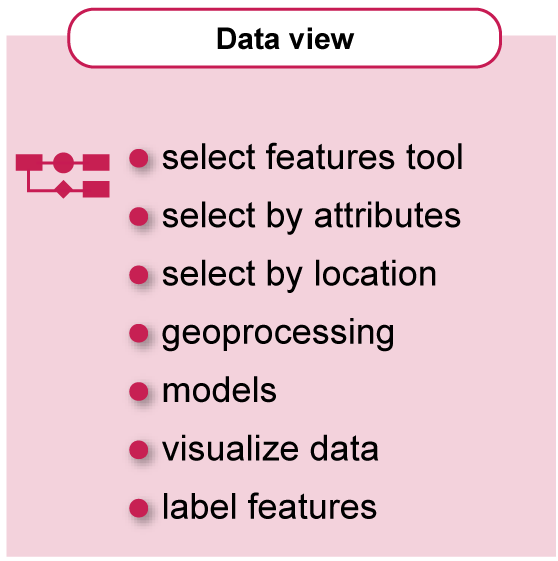Click the 'models' list entry
The height and width of the screenshot is (561, 558).
pyautogui.click(x=219, y=391)
